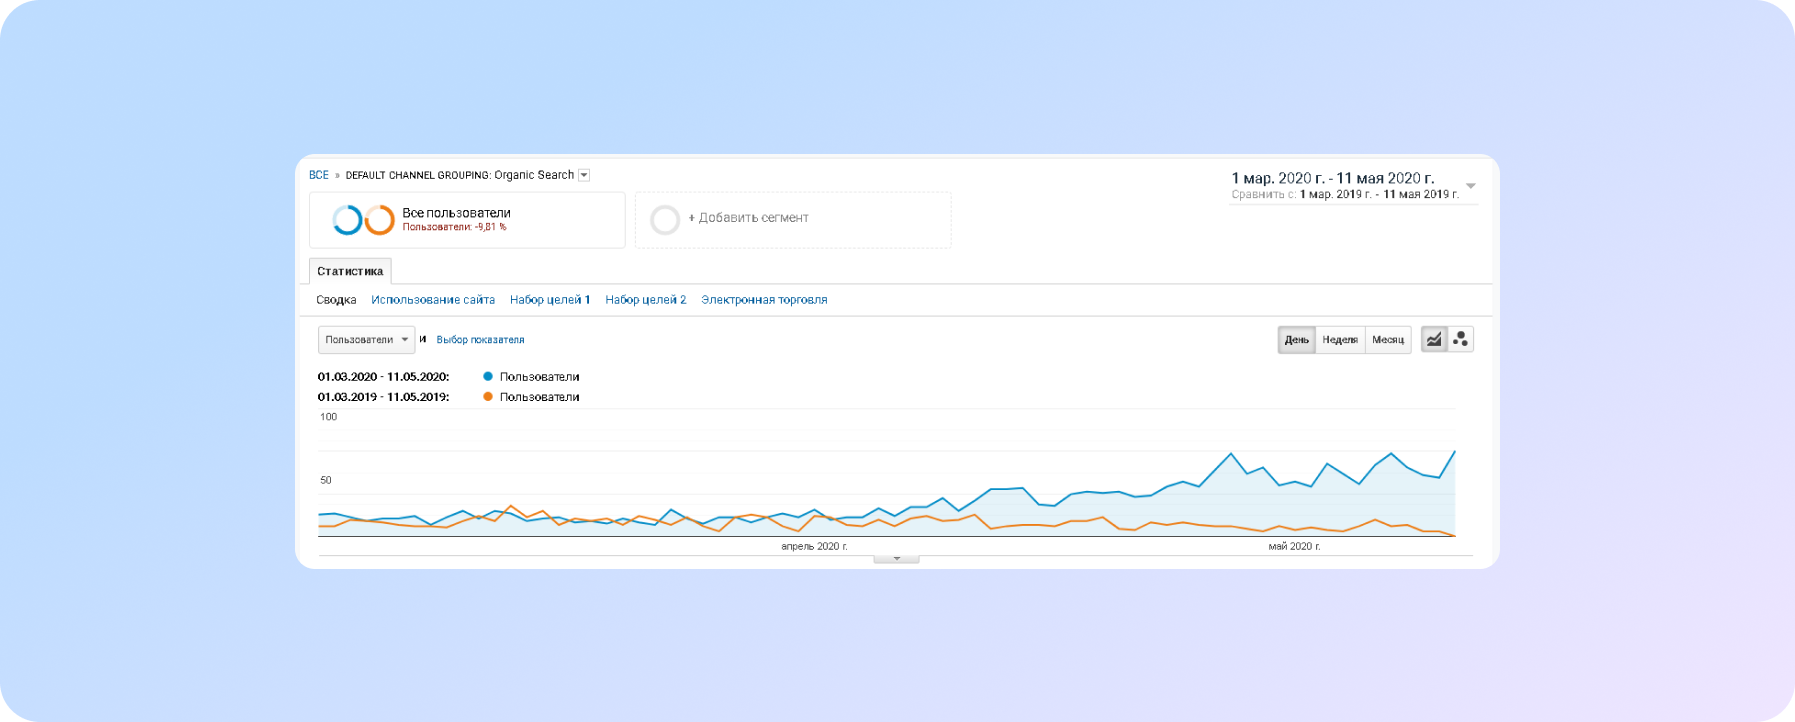
Task: Switch to motion chart bubbles icon
Action: (x=1461, y=340)
